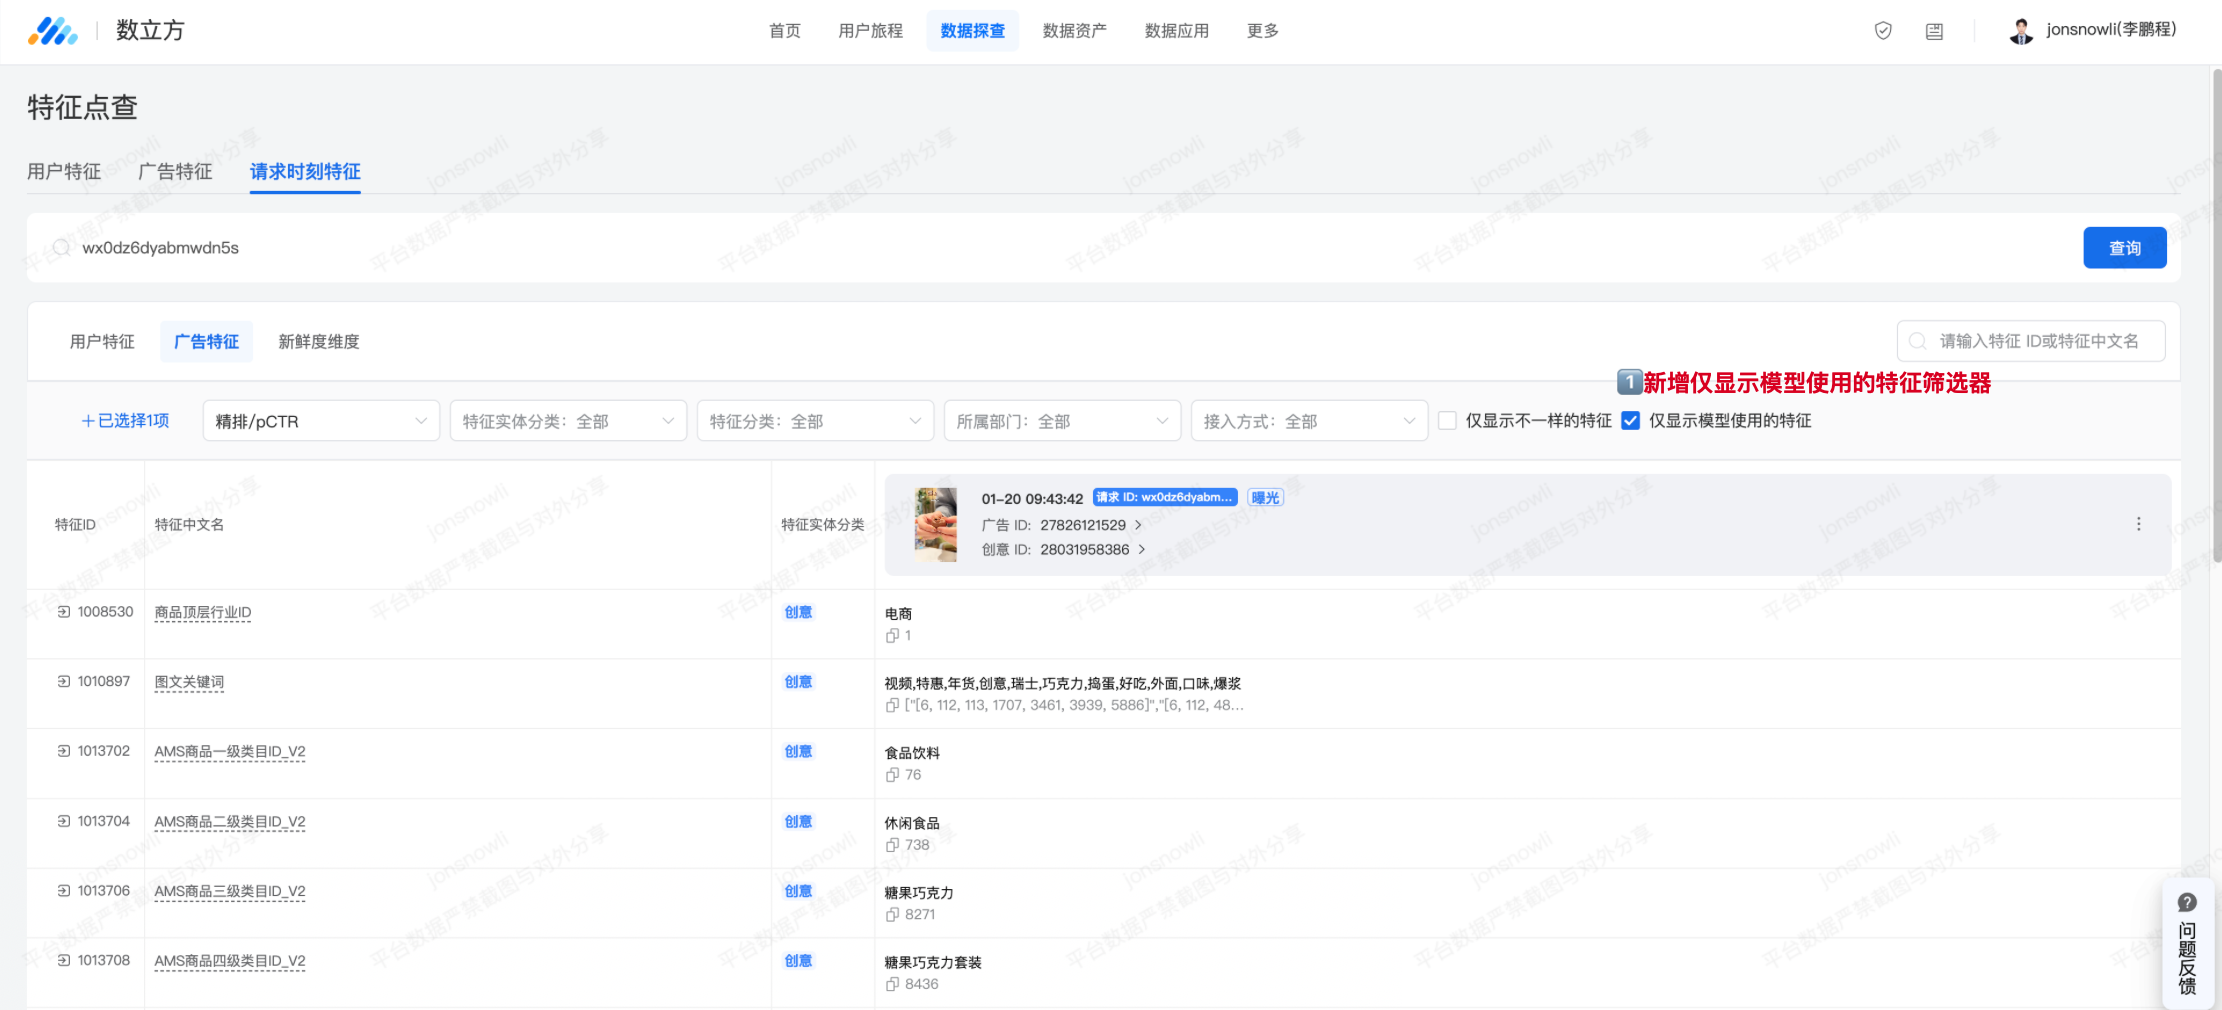This screenshot has width=2222, height=1010.
Task: Click the 曝光 tag on the ad card
Action: 1265,497
